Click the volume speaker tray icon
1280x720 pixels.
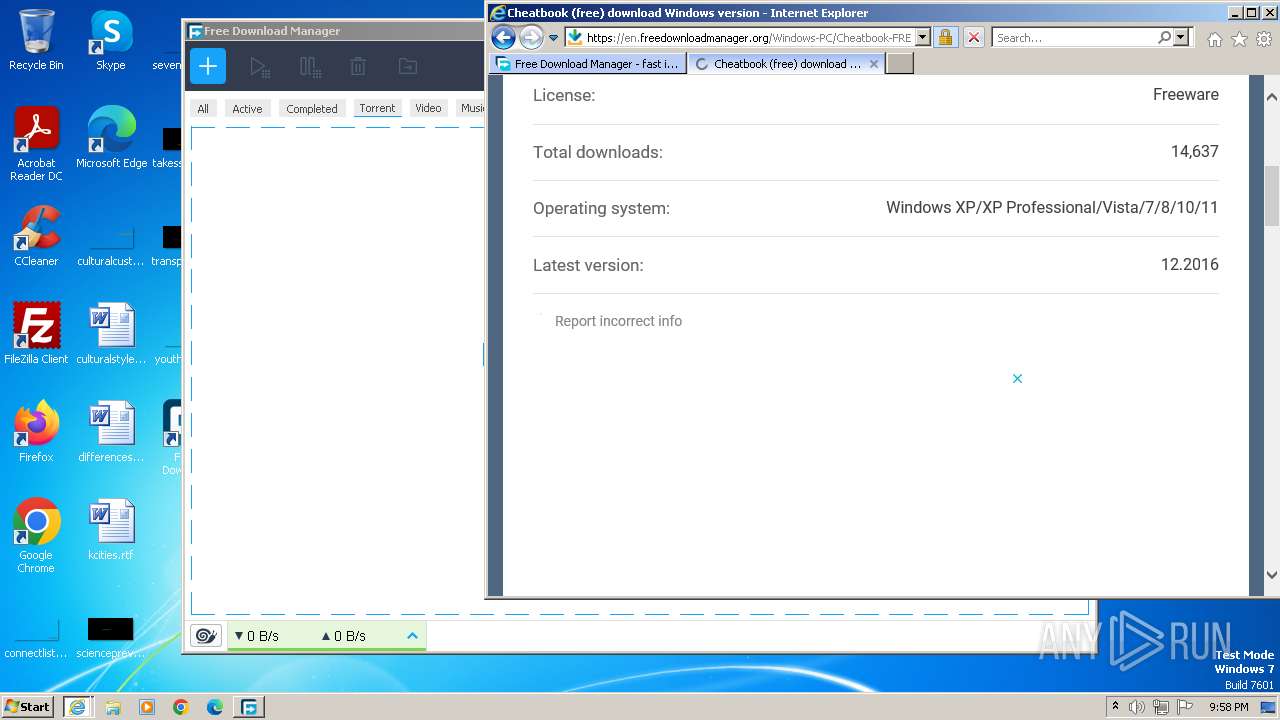click(x=1137, y=707)
